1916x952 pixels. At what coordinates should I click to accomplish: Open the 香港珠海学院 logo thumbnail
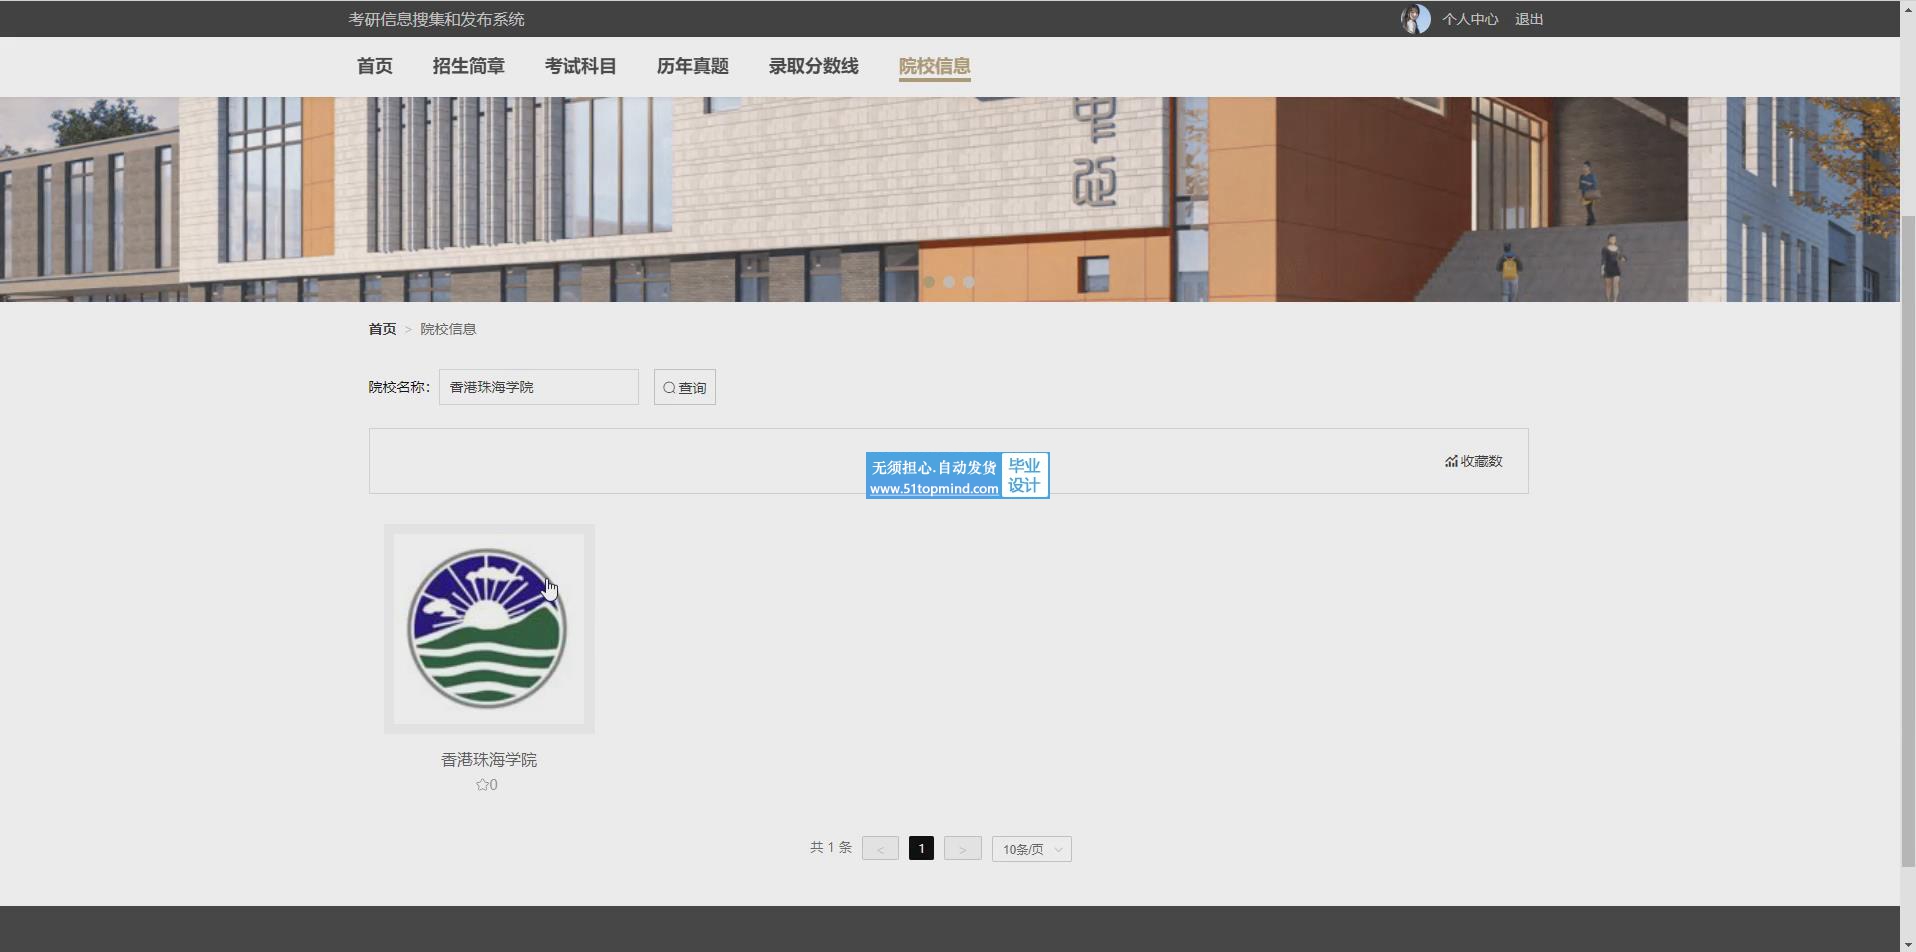[x=489, y=629]
